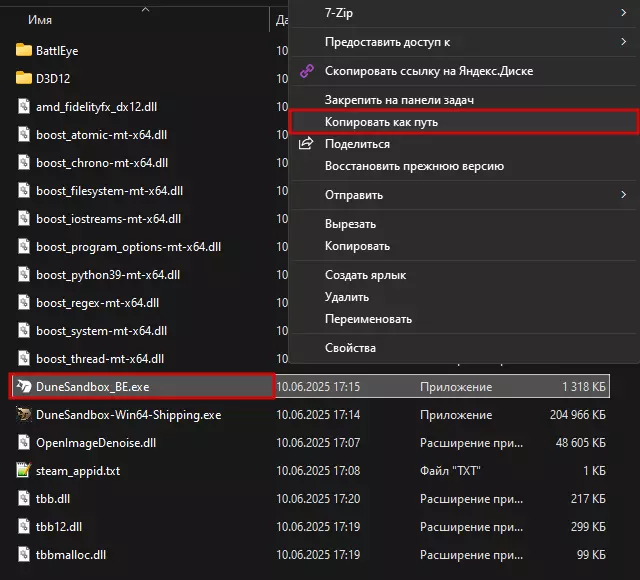Click the DuneSandbox-Win64-Shipping.exe icon
This screenshot has width=640, height=580.
[25, 414]
